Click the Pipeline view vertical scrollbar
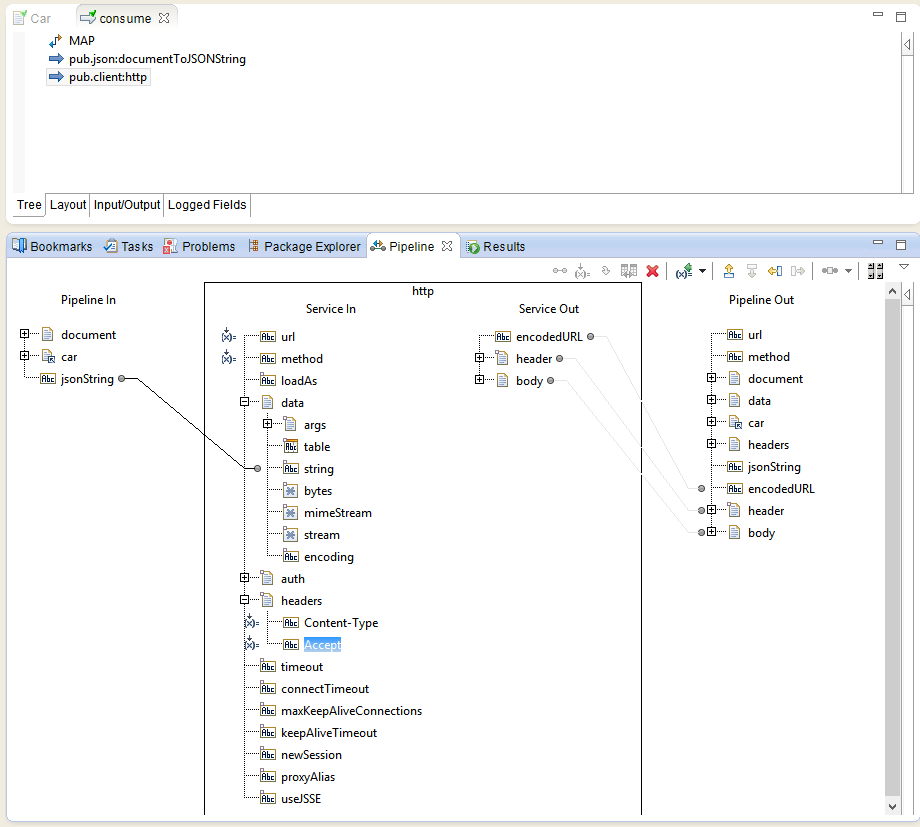 [x=891, y=550]
